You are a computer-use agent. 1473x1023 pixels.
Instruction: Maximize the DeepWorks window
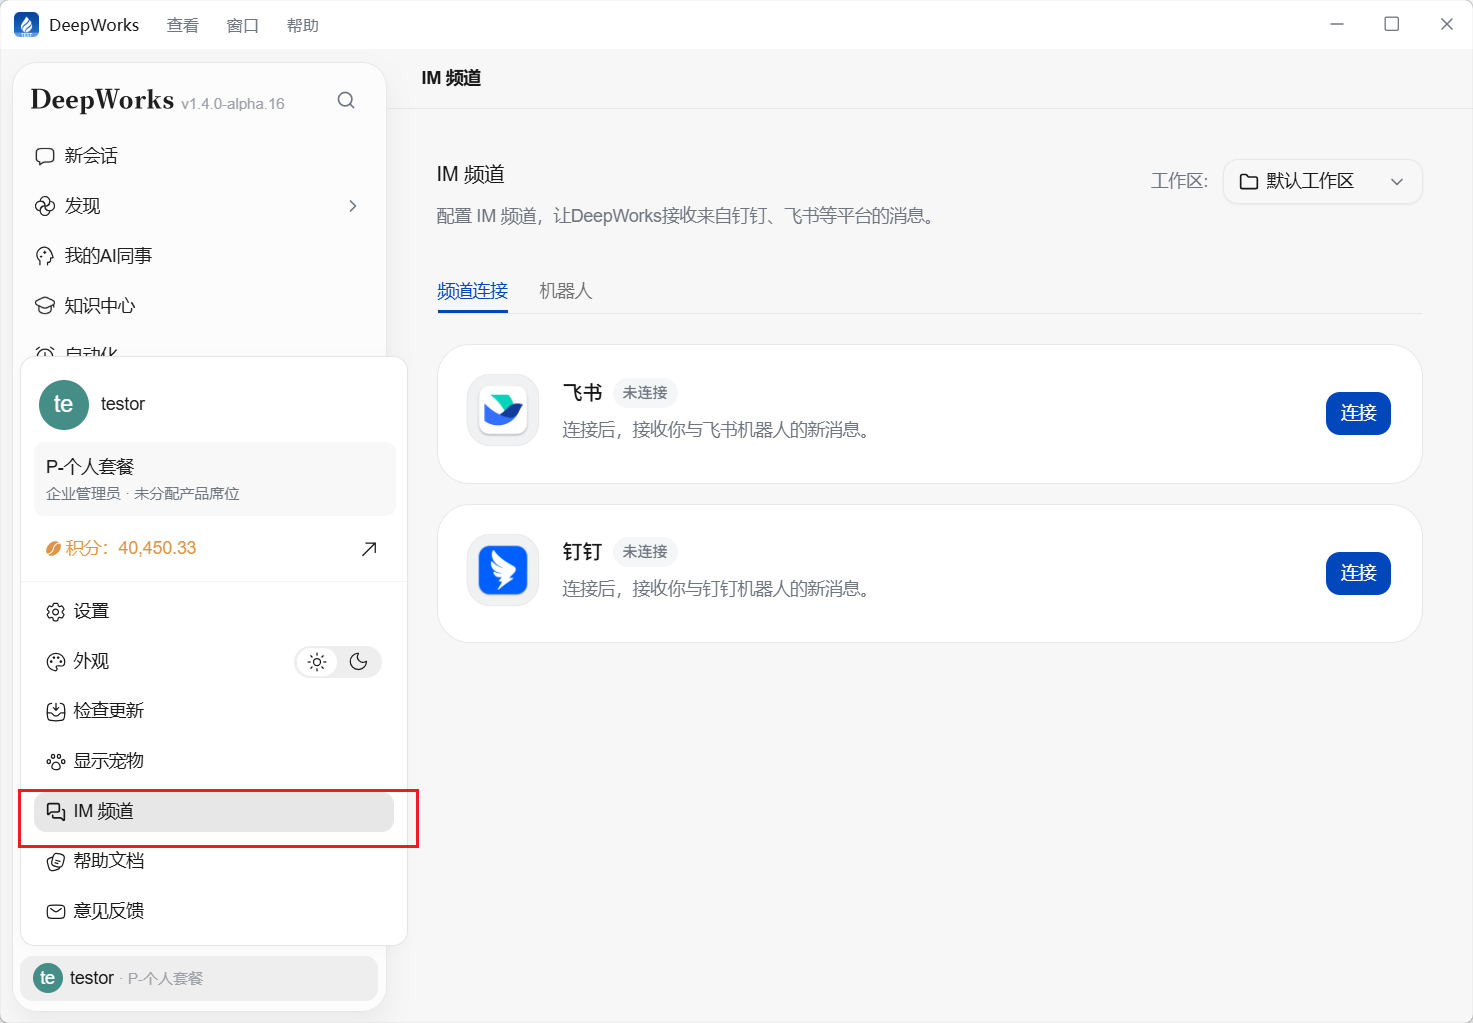pos(1391,24)
